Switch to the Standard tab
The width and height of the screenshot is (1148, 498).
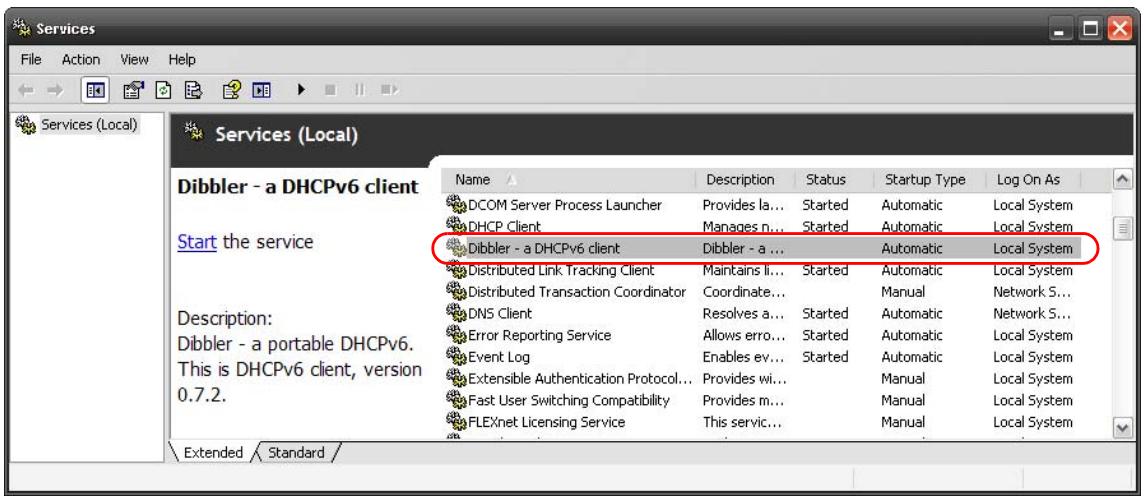point(296,453)
